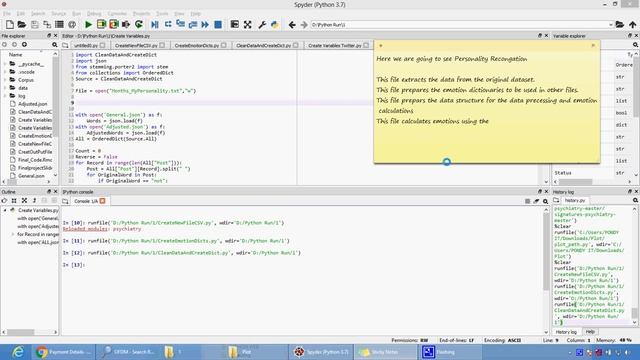This screenshot has width=640, height=360.
Task: Save all files from the toolbar
Action: coord(47,24)
